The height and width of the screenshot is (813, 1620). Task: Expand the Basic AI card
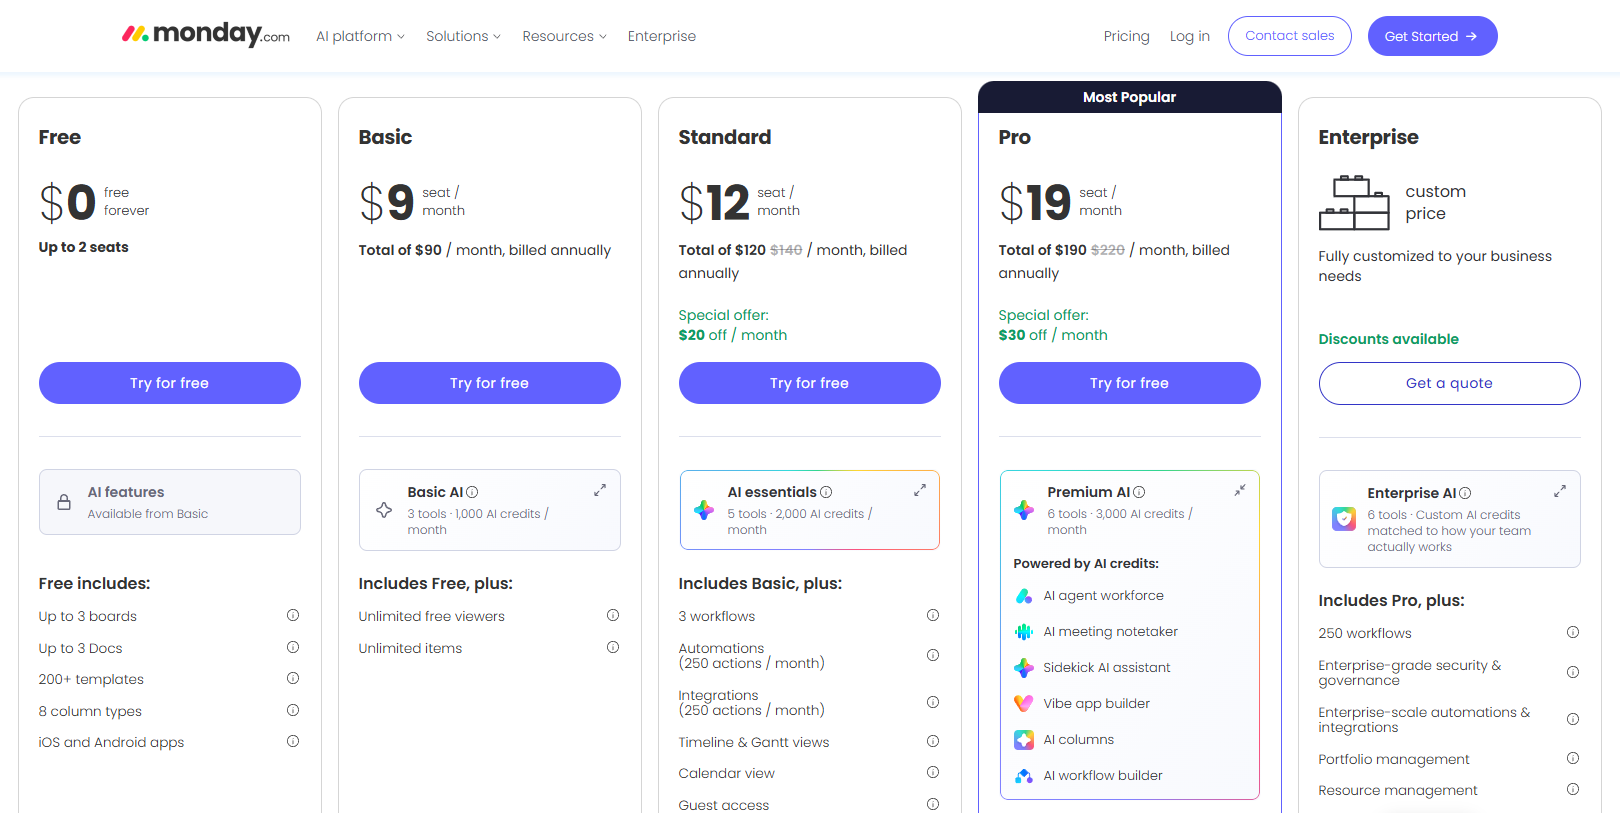pyautogui.click(x=600, y=490)
